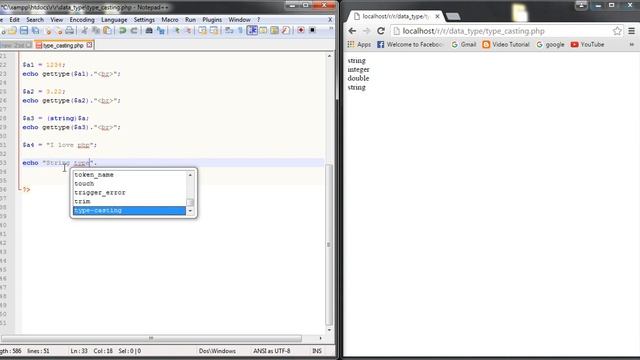Viewport: 640px width, 360px height.
Task: Open Welcome to Facebook bookmark
Action: tap(410, 44)
